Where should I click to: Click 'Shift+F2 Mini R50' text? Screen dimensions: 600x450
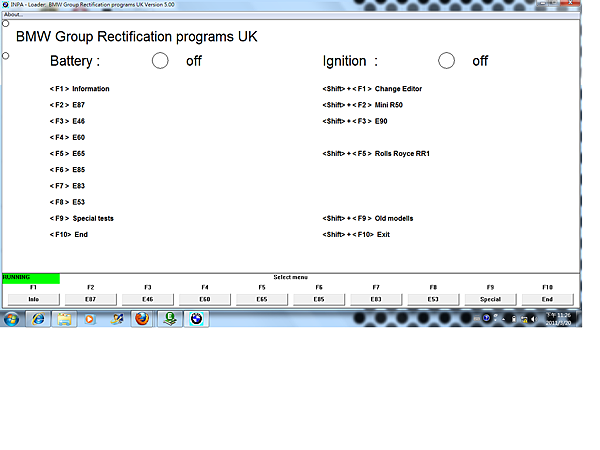click(363, 105)
